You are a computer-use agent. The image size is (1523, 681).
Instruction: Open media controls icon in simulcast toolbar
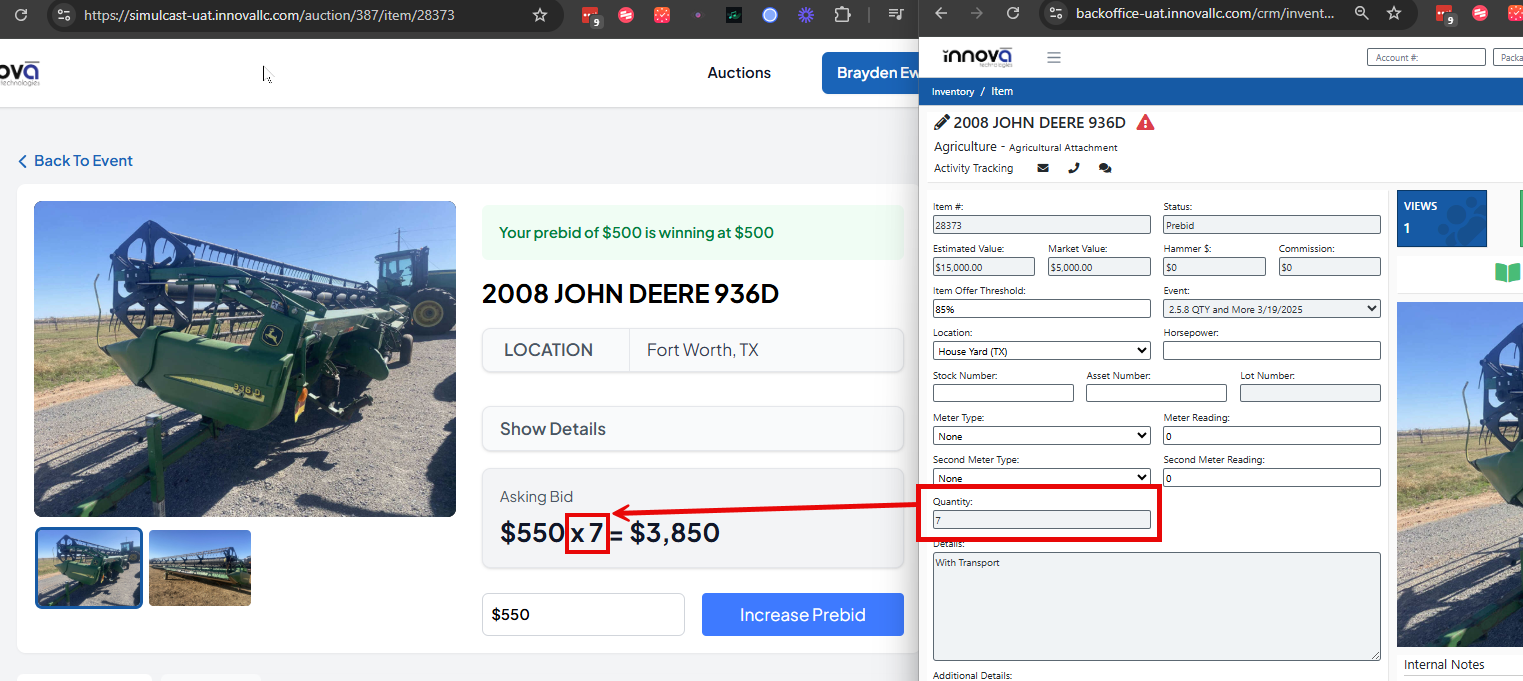[896, 15]
